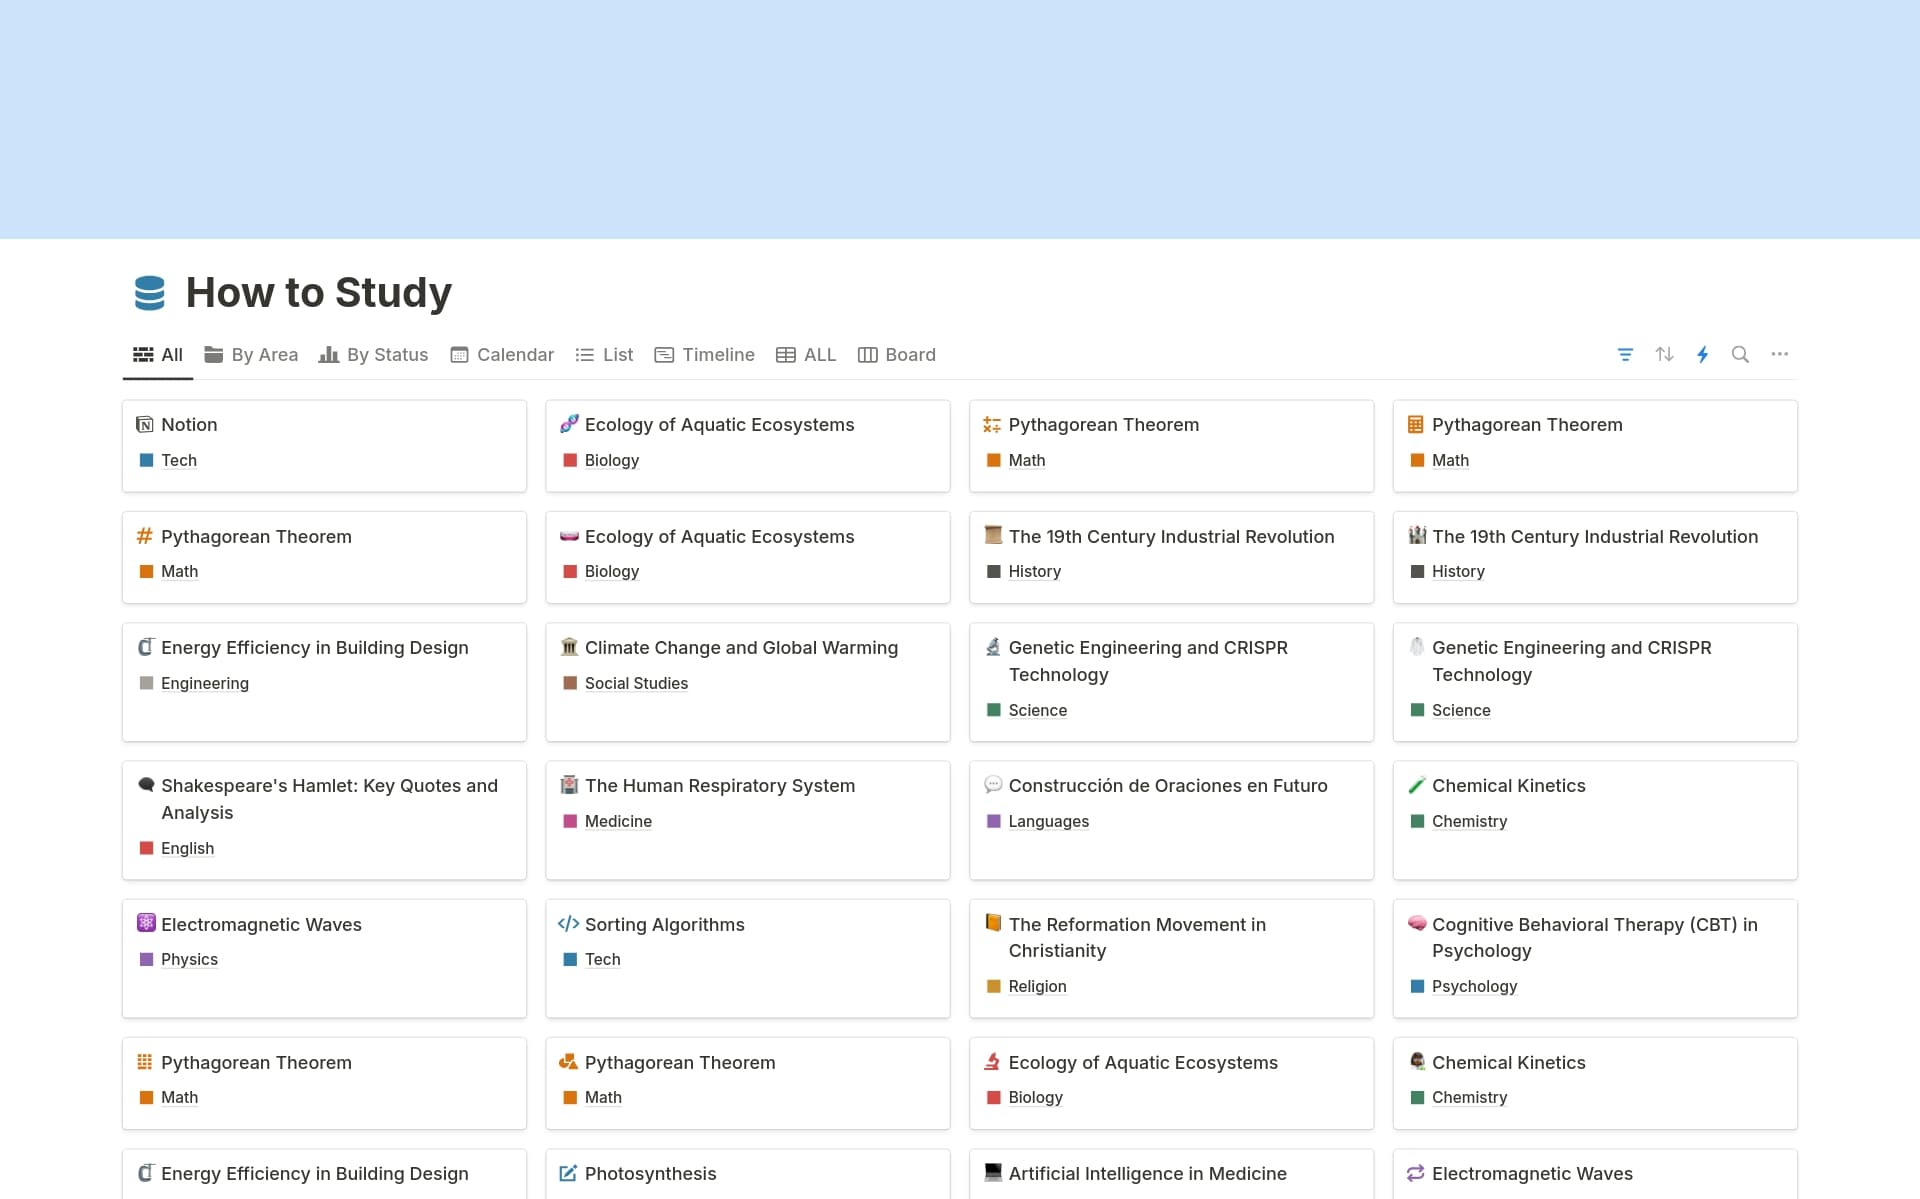Screen dimensions: 1920x1199
Task: Open the Timeline view
Action: click(704, 354)
